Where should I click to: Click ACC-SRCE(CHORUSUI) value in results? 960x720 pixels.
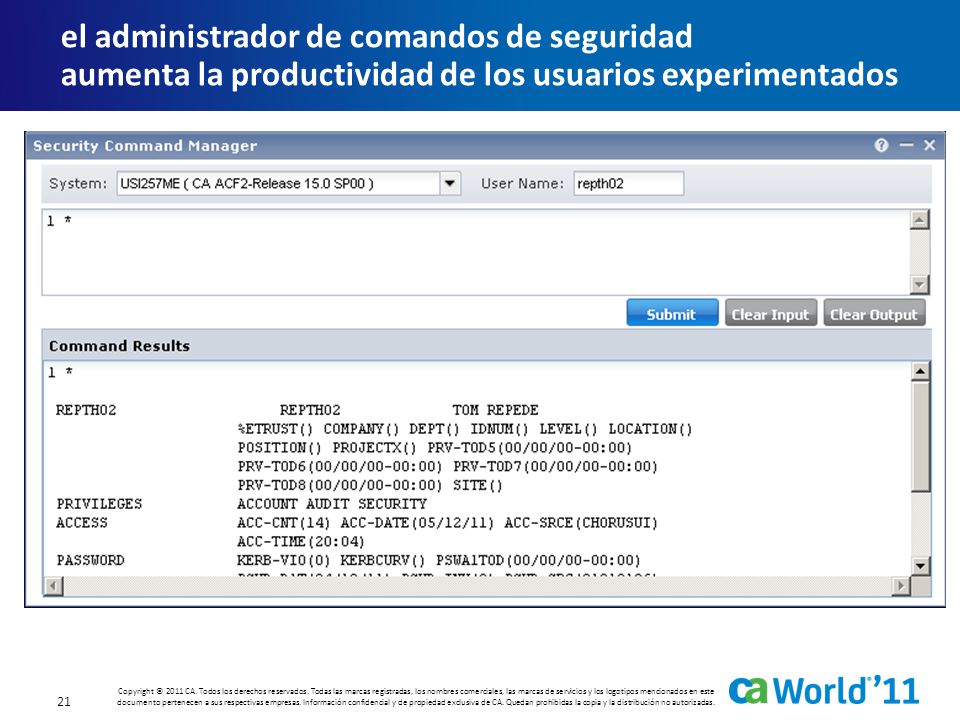click(x=581, y=523)
